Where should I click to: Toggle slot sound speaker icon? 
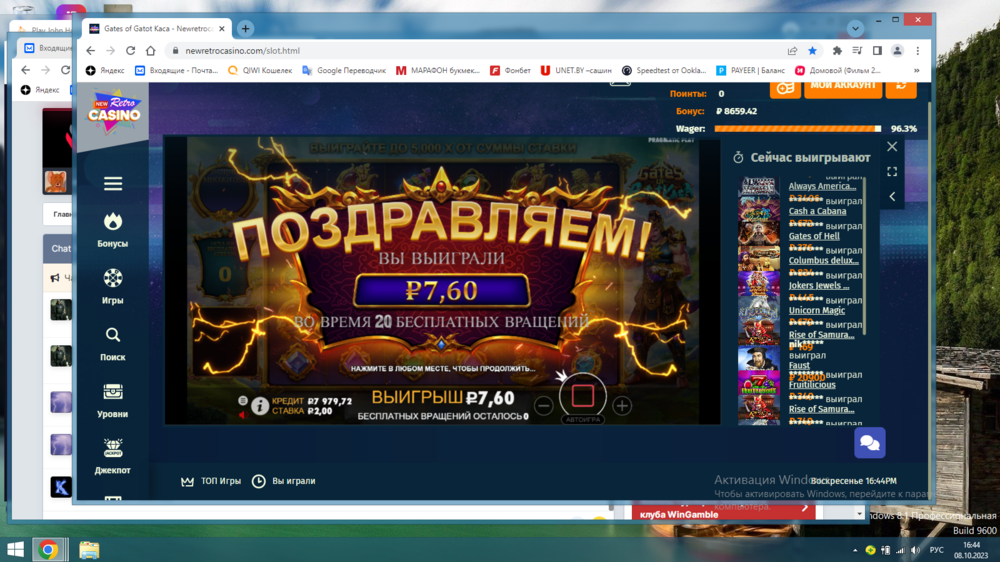[x=241, y=414]
